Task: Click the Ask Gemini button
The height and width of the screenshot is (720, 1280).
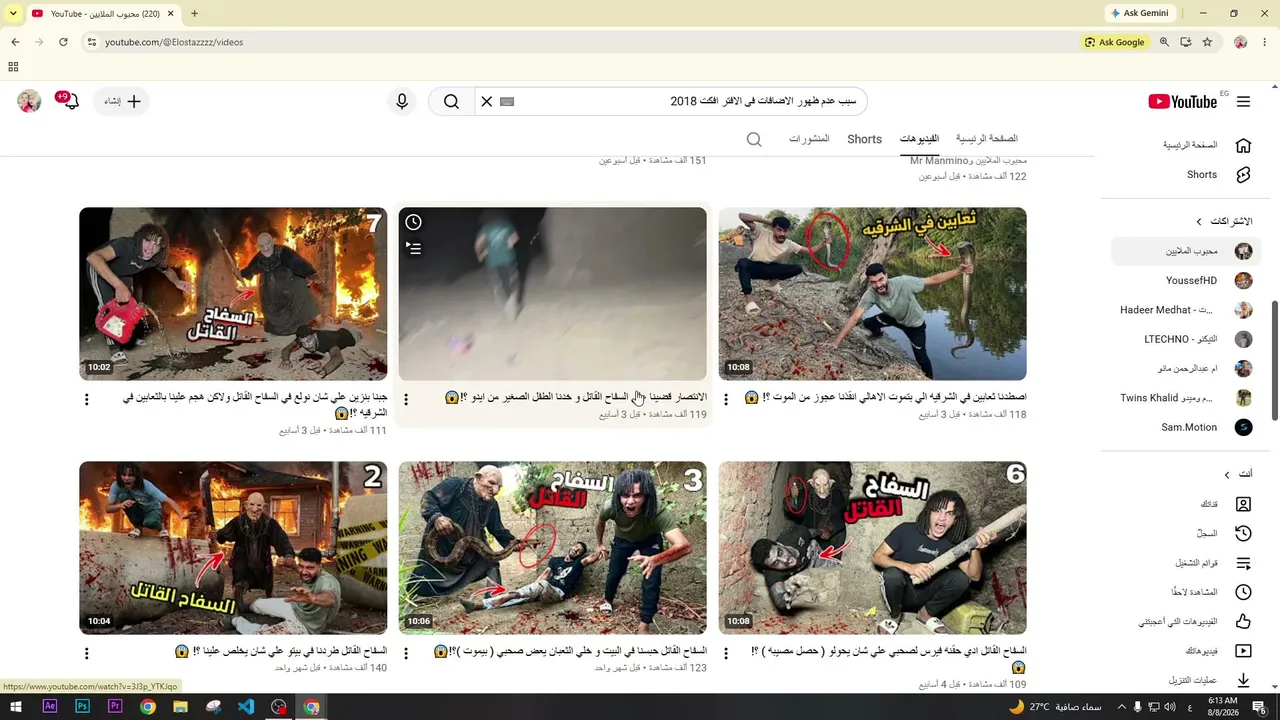Action: 1139,13
